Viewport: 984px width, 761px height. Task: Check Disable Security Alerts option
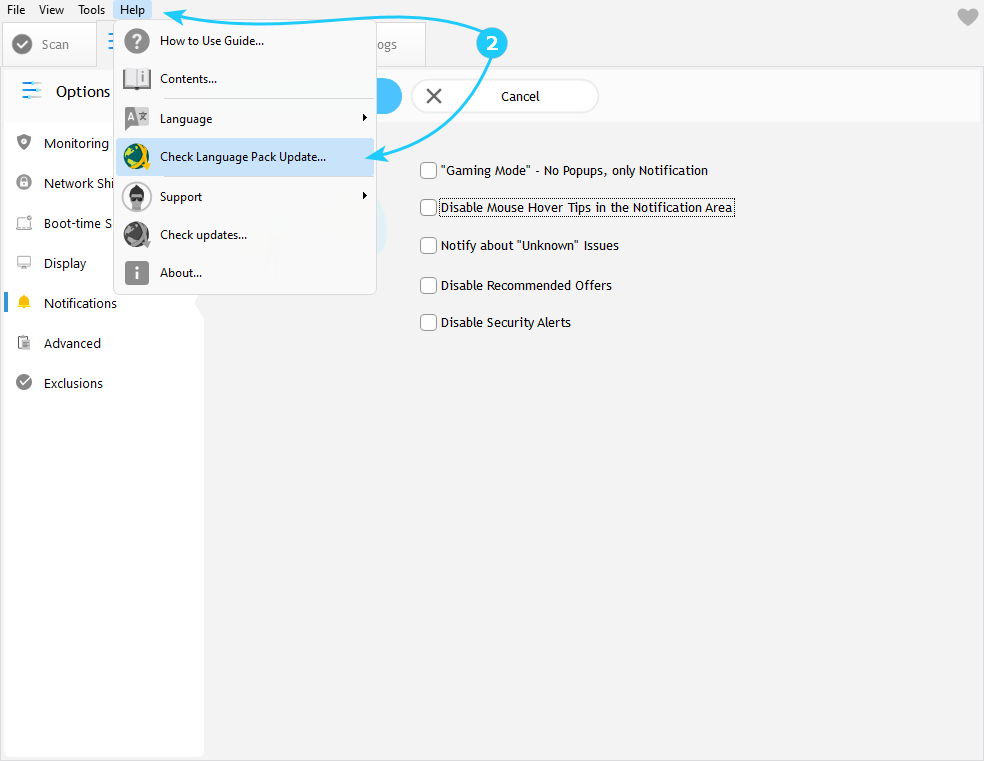(429, 323)
